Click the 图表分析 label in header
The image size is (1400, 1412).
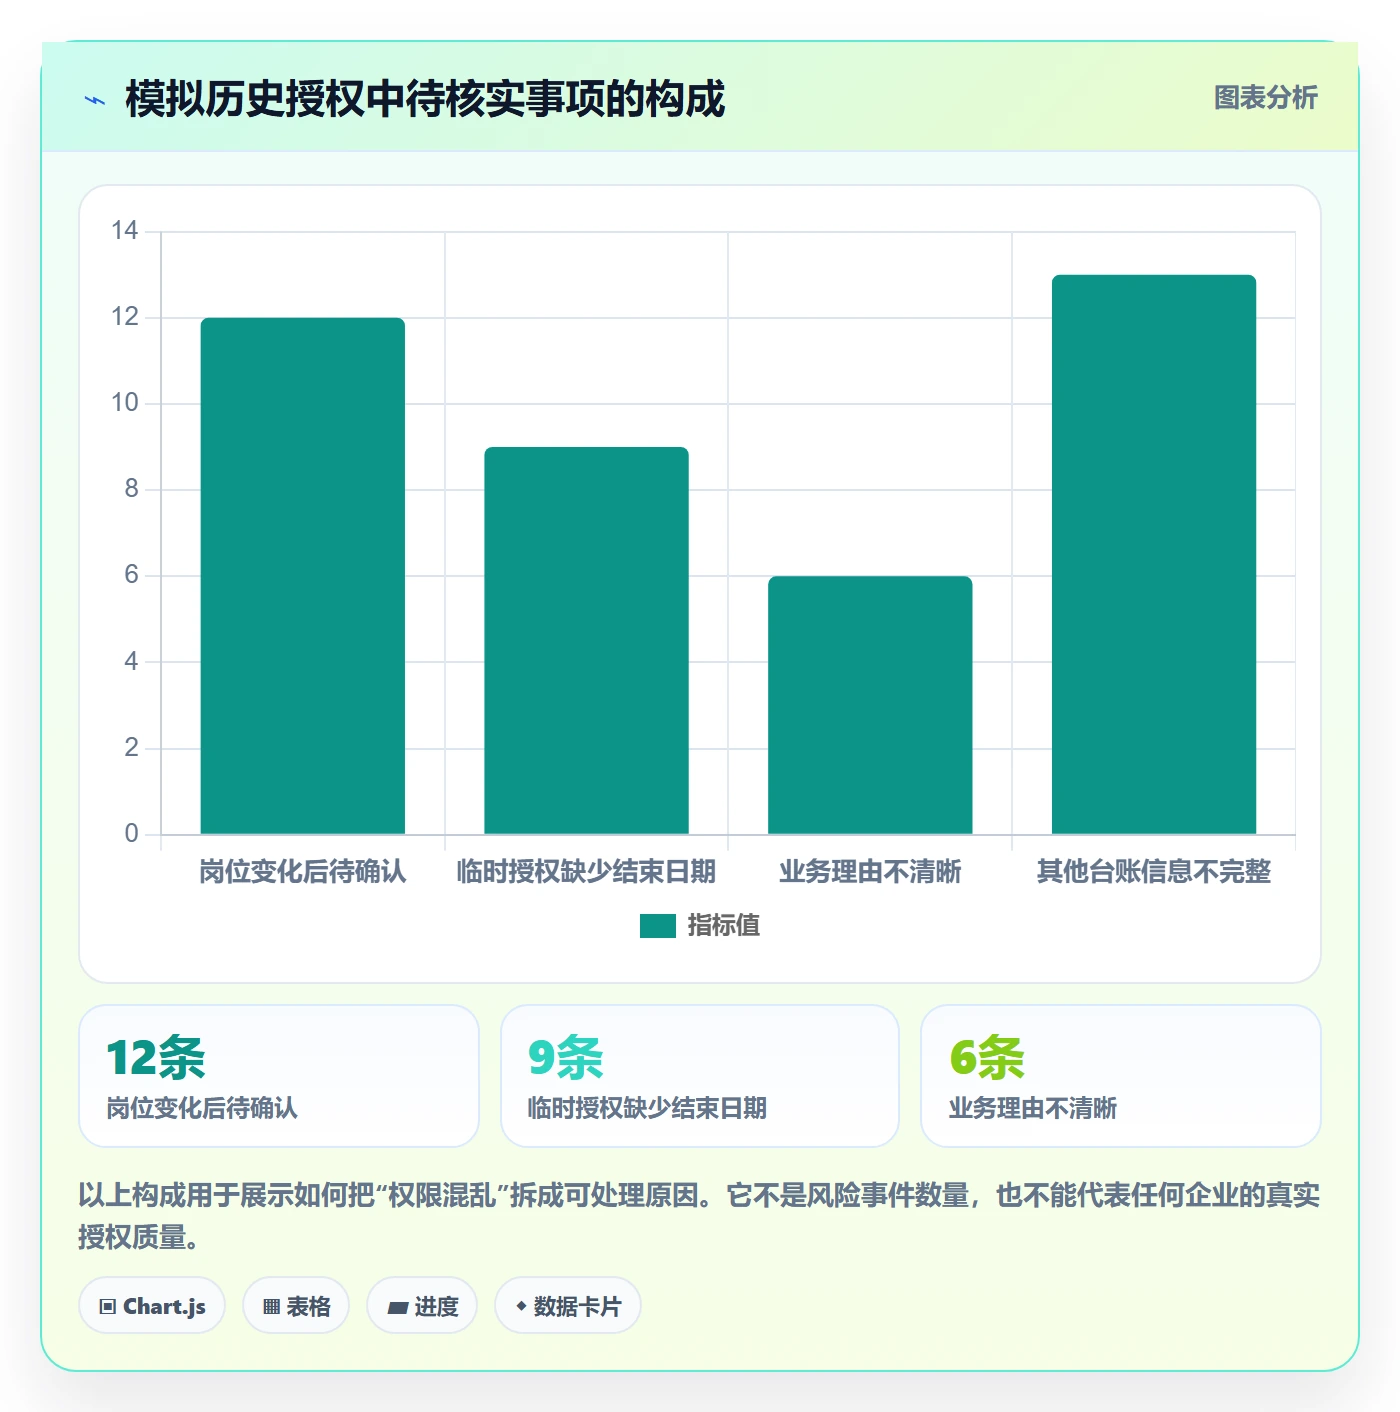[x=1265, y=98]
